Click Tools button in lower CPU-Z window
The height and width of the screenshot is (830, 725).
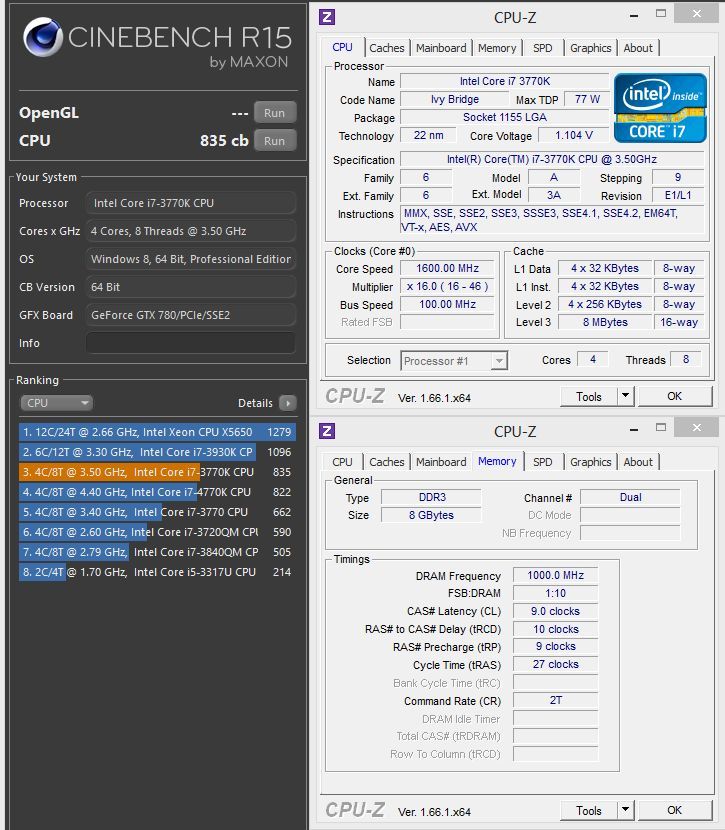pyautogui.click(x=588, y=810)
